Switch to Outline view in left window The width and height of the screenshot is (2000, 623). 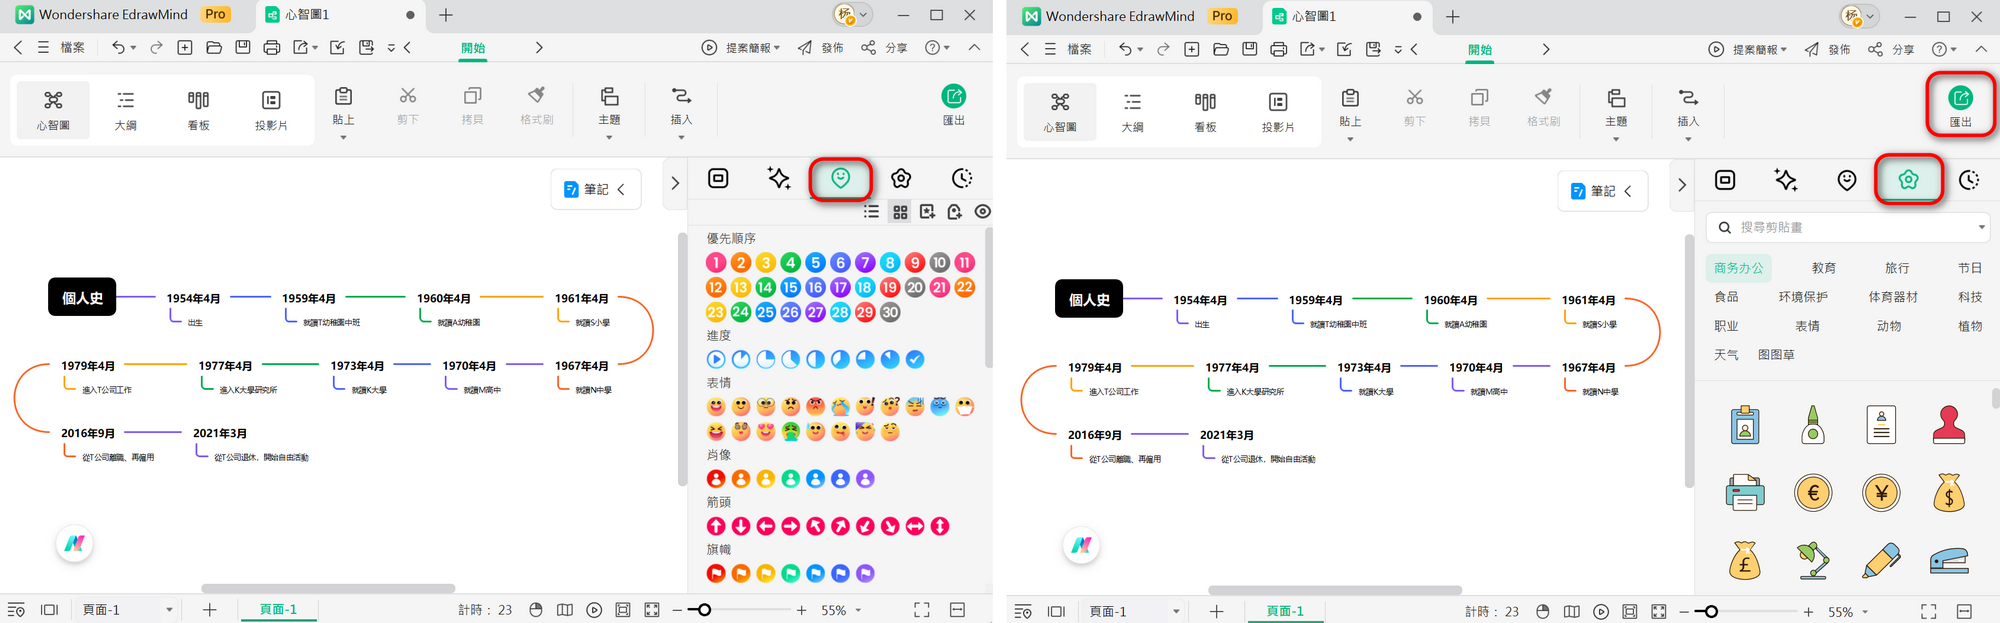126,110
